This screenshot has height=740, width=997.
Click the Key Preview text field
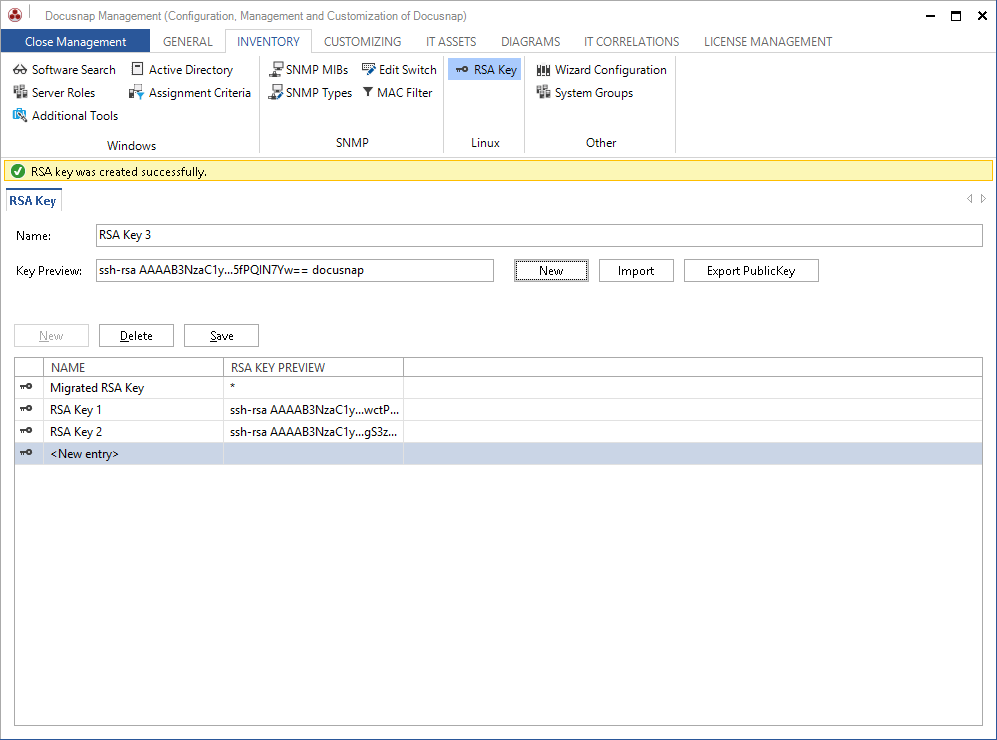pyautogui.click(x=295, y=270)
